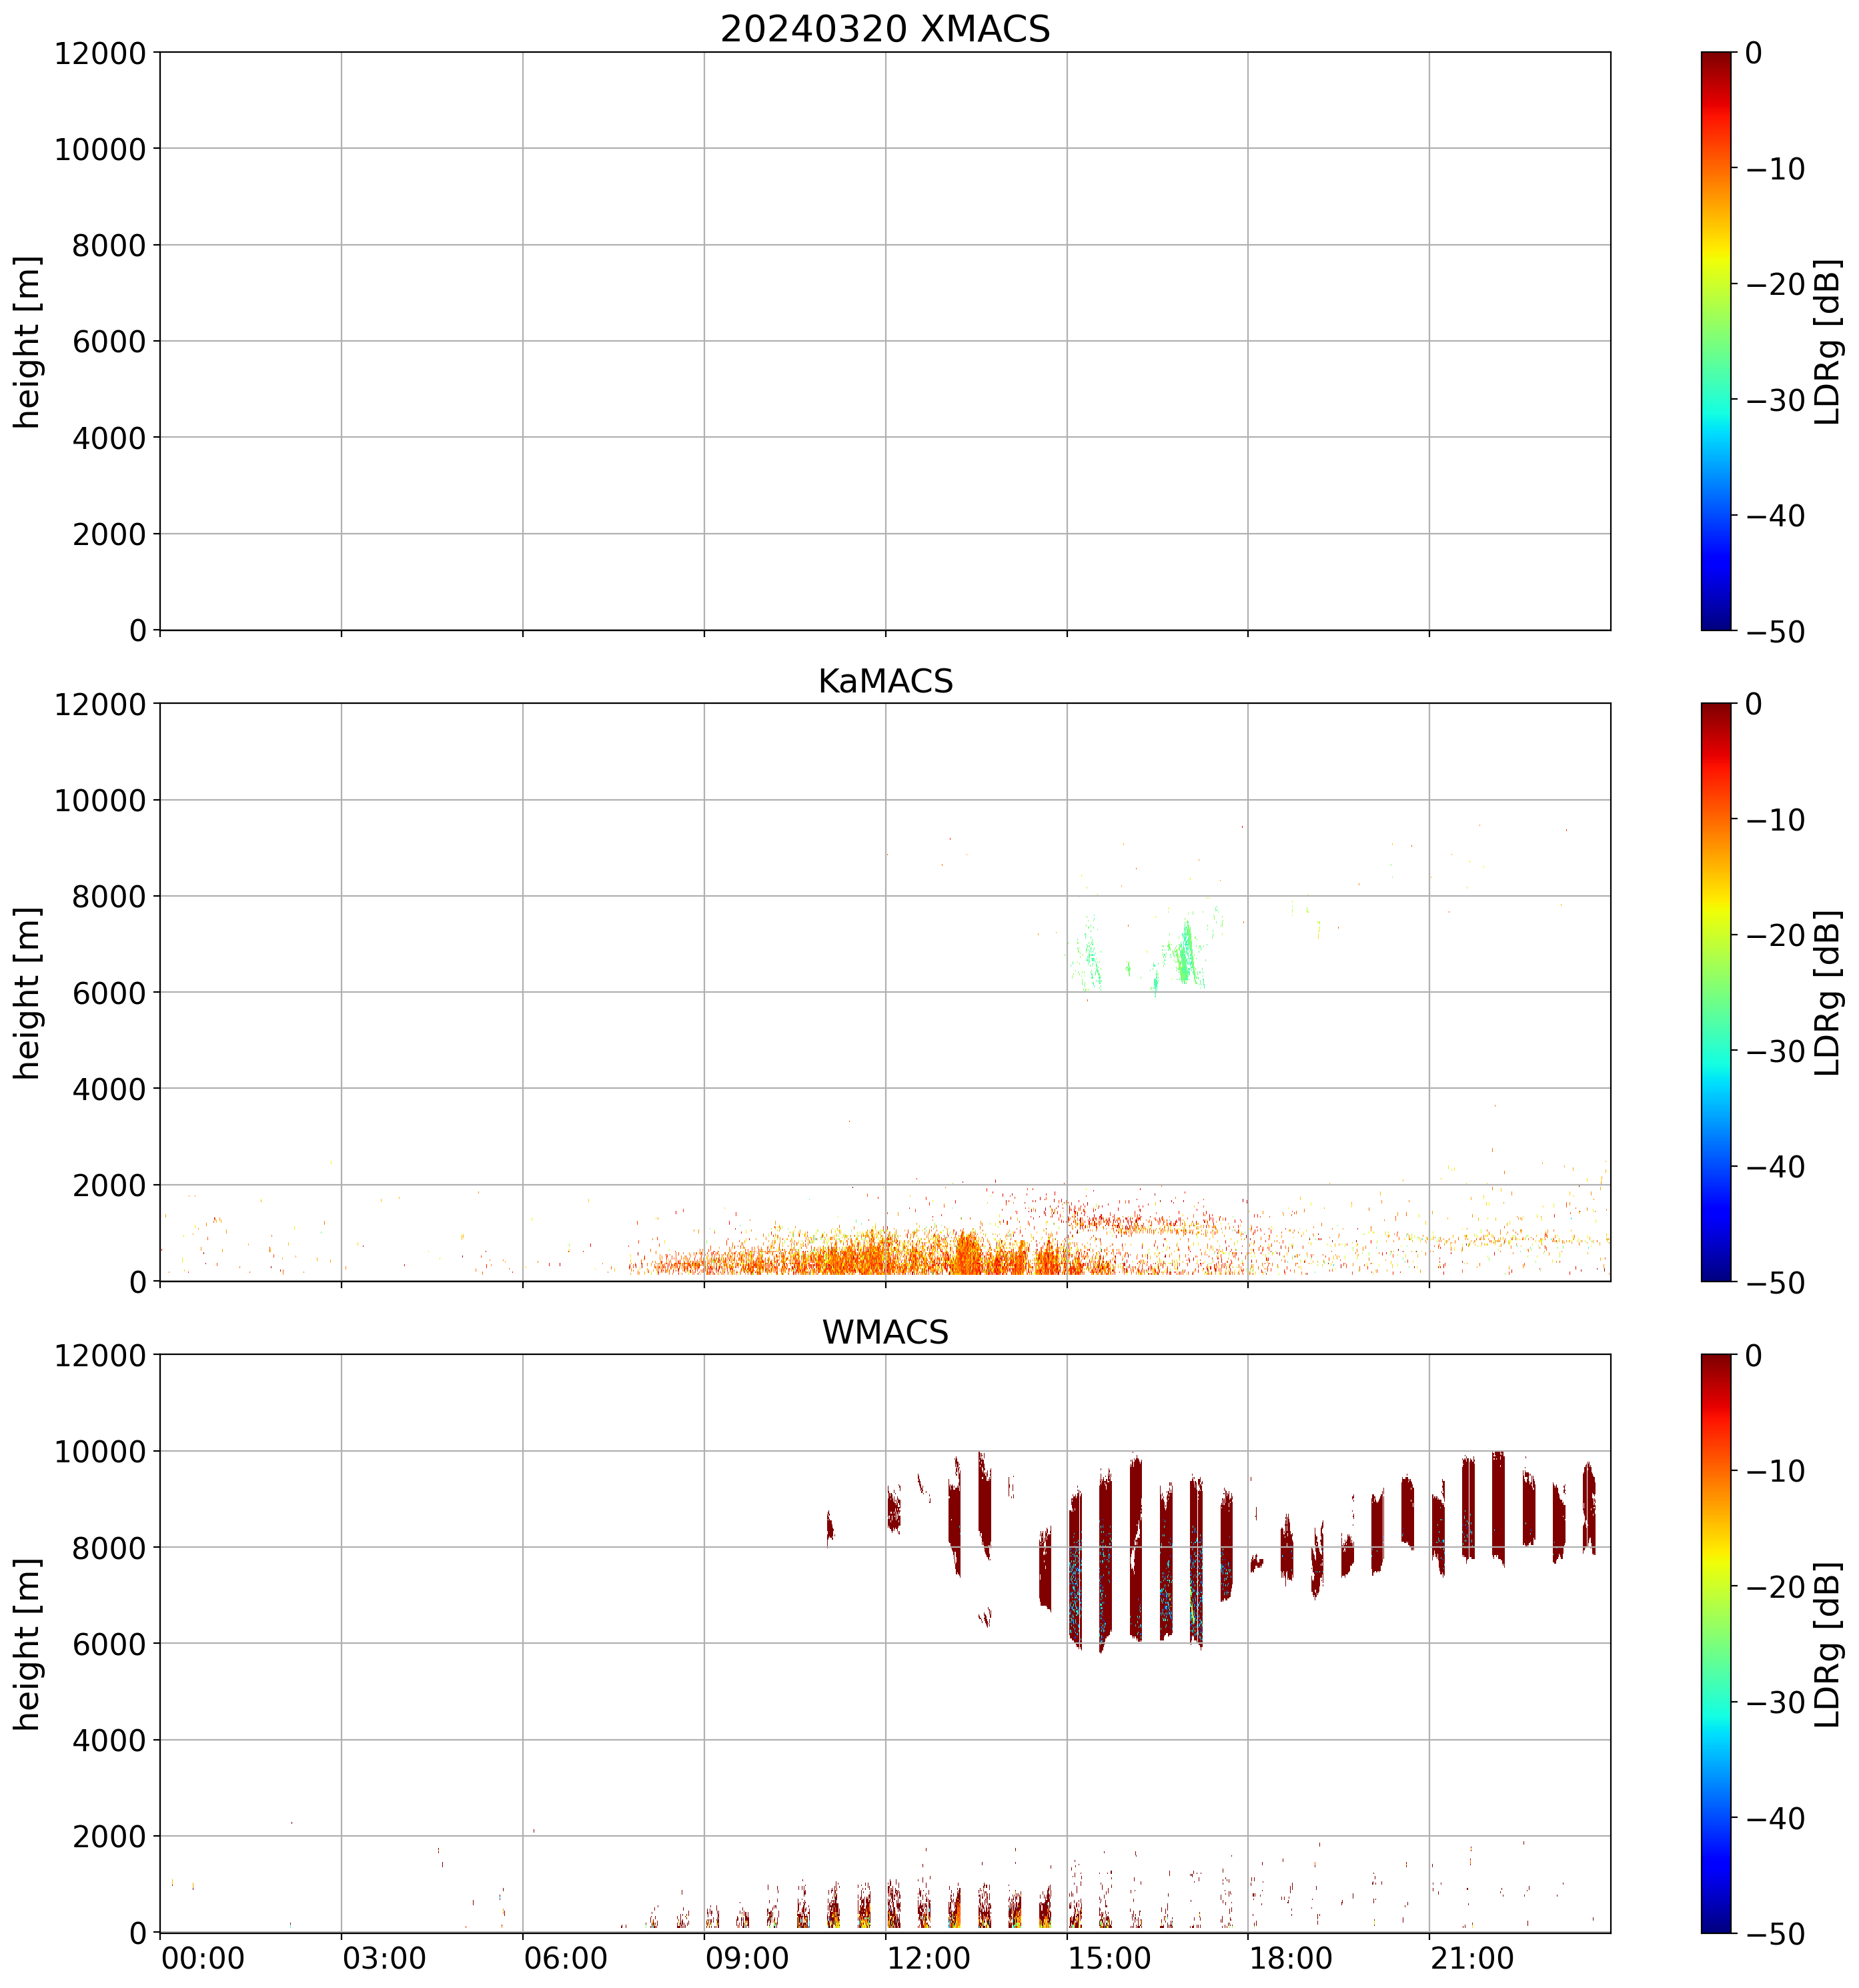This screenshot has width=1859, height=1988.
Task: Click the XMACS height [m] axis label
Action: click(x=28, y=341)
